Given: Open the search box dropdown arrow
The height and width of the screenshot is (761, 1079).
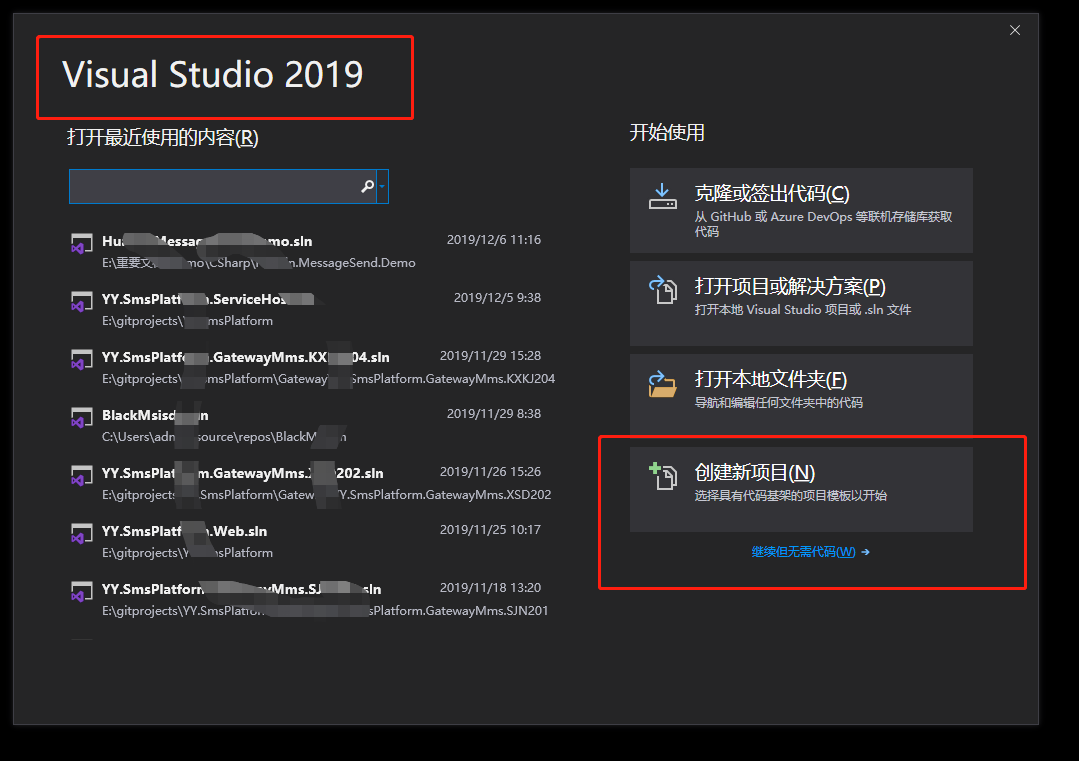Looking at the screenshot, I should [x=383, y=186].
